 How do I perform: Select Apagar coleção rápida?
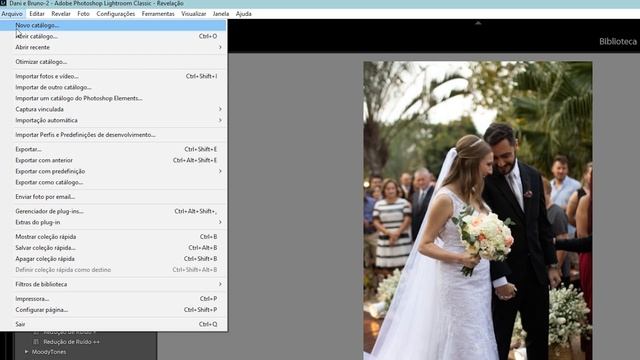(113, 259)
